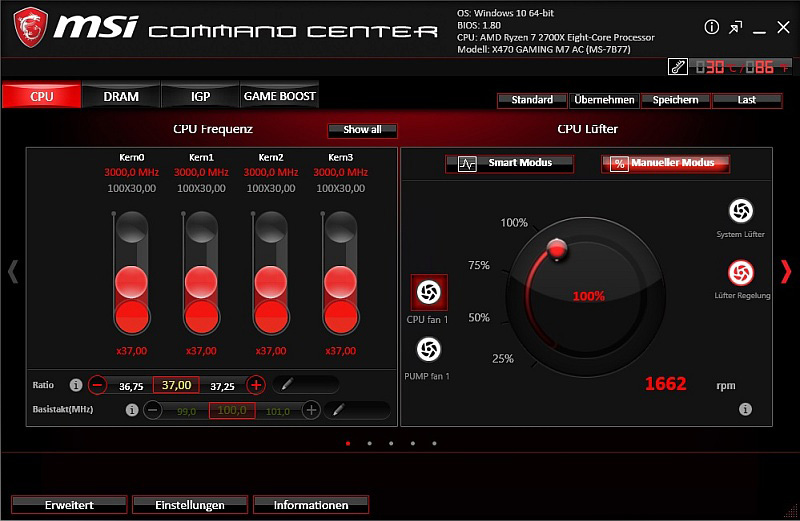Screen dimensions: 800x521
Task: Select the PUMP fan 1 icon
Action: 429,350
